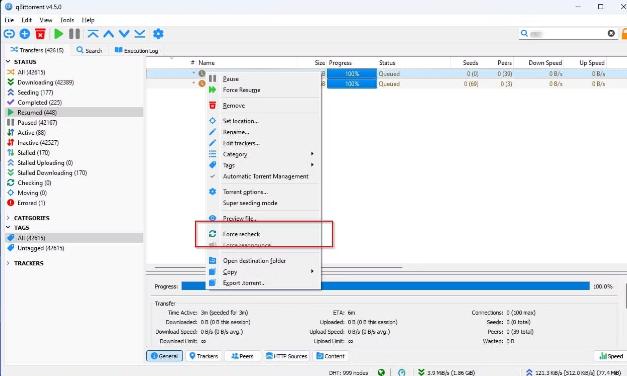The width and height of the screenshot is (627, 376).
Task: Sort by the Seeds column header
Action: point(470,63)
